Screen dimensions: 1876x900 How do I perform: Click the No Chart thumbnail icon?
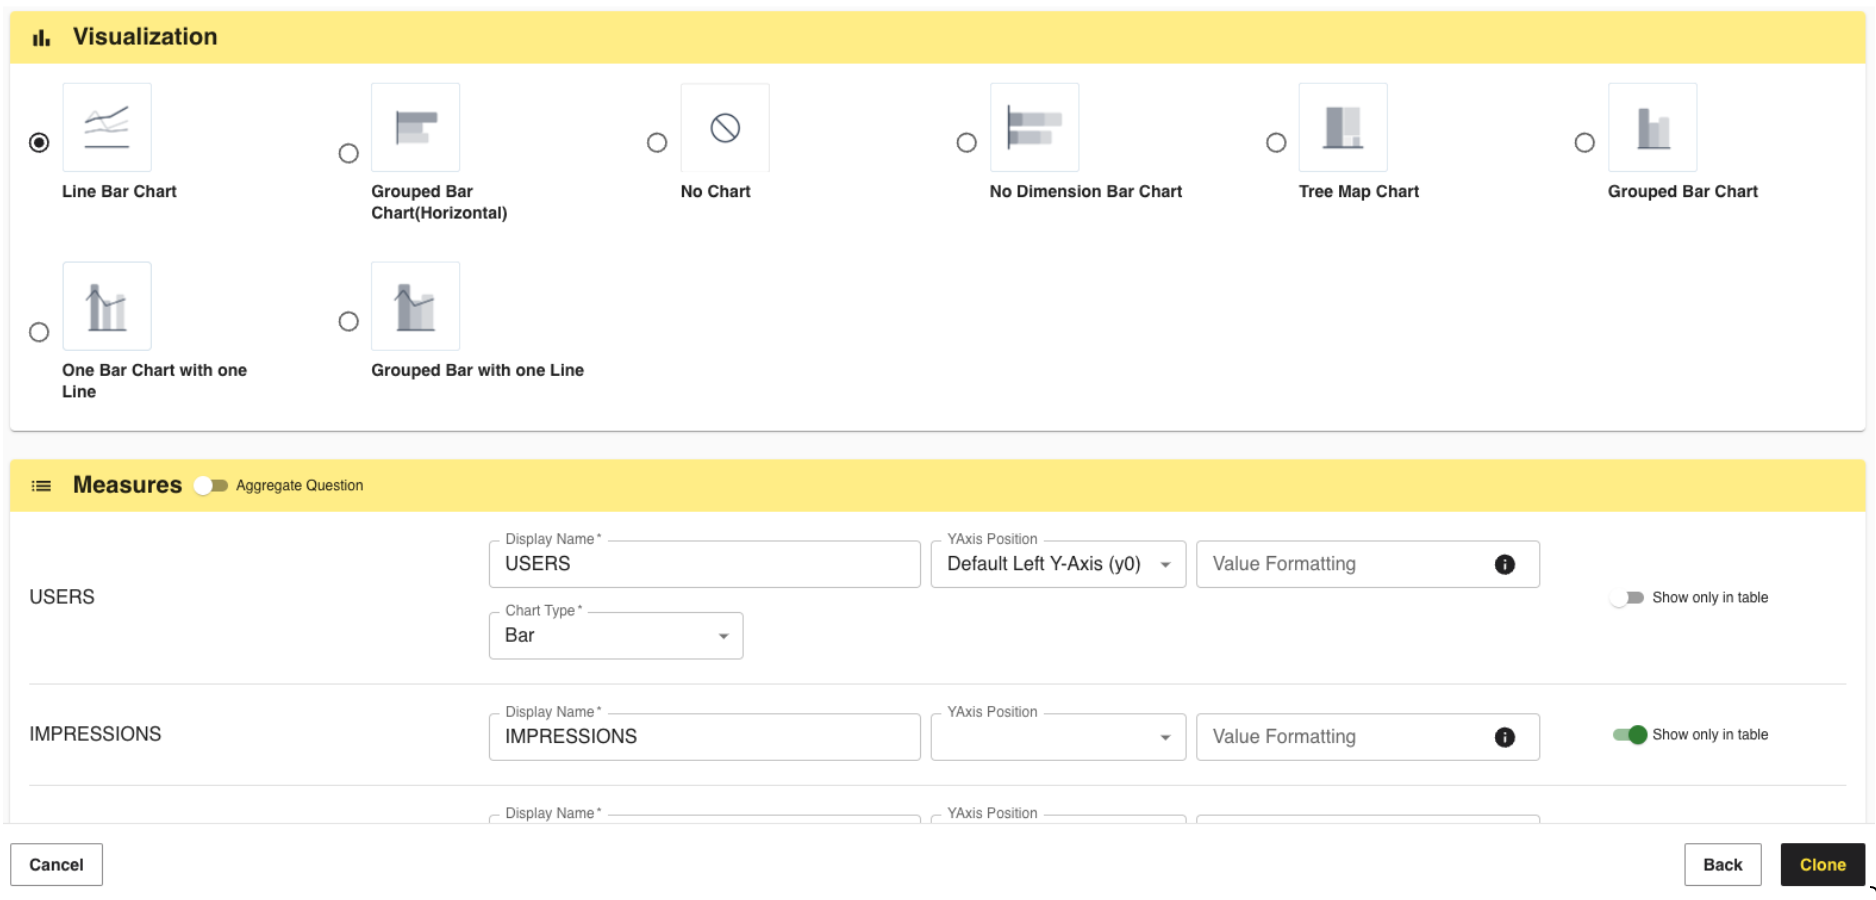point(725,127)
